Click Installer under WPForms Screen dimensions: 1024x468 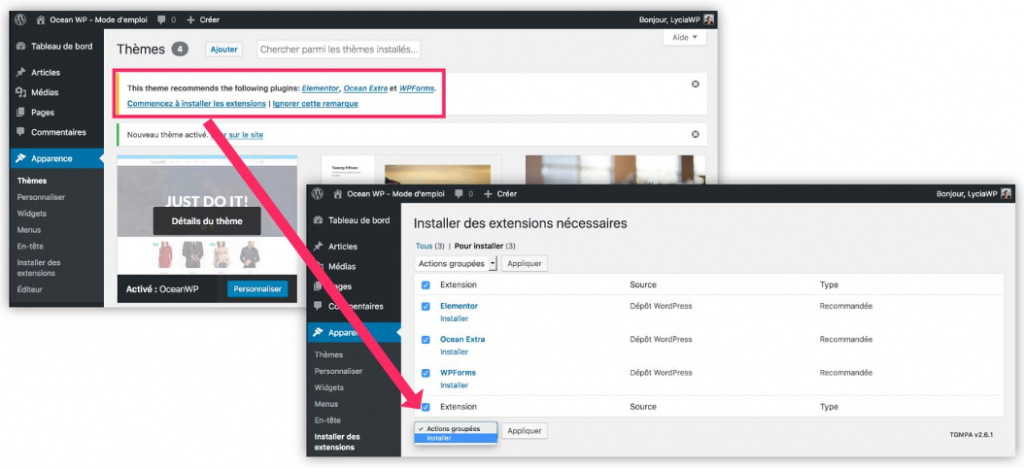click(454, 386)
